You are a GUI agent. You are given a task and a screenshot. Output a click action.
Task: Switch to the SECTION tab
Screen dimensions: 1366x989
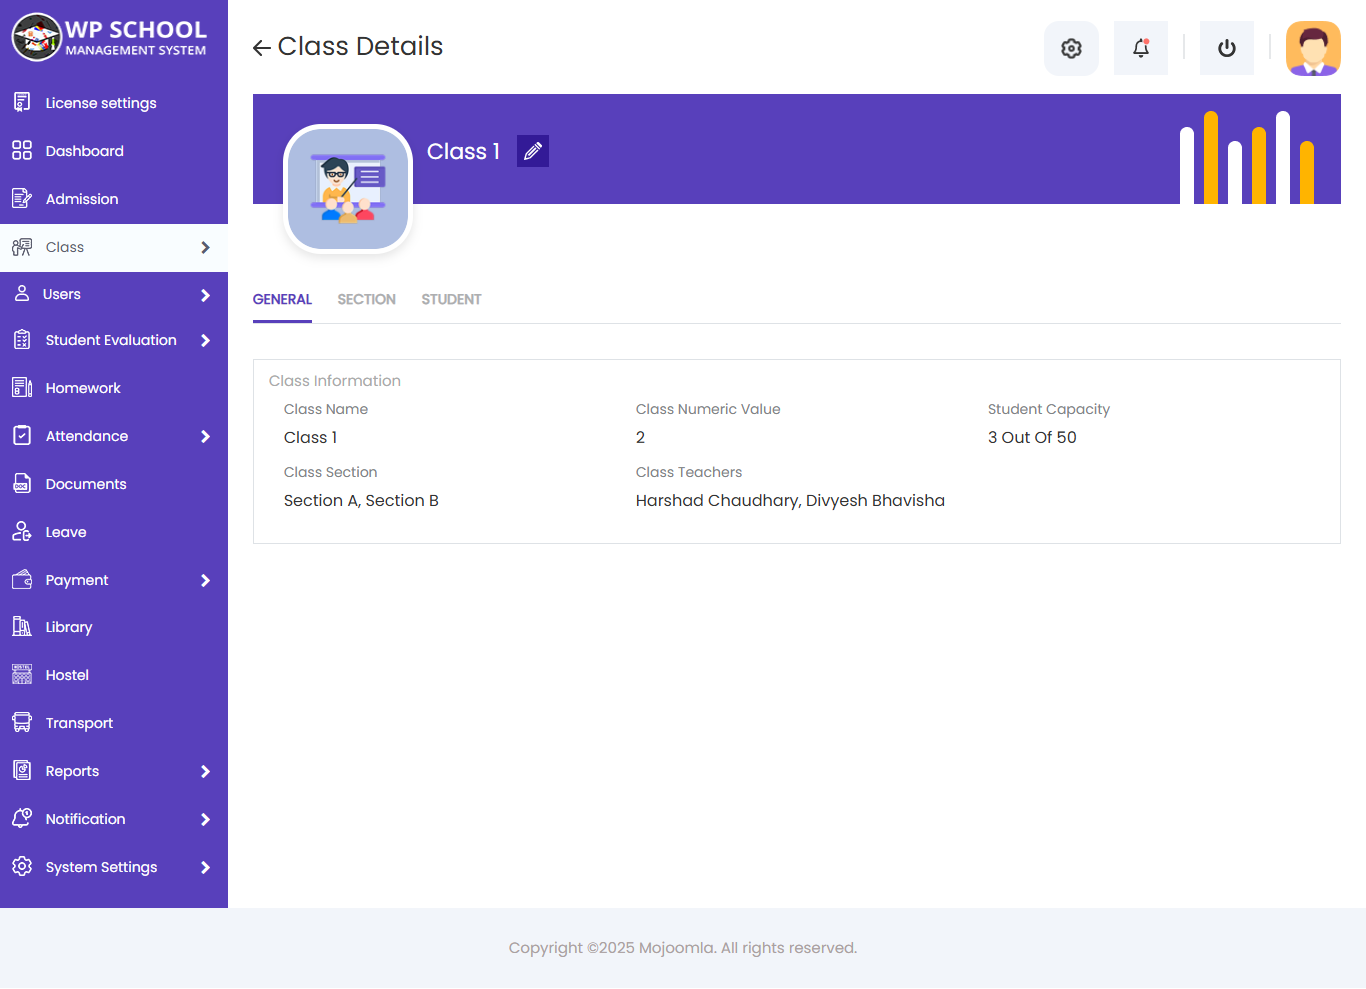(x=366, y=299)
